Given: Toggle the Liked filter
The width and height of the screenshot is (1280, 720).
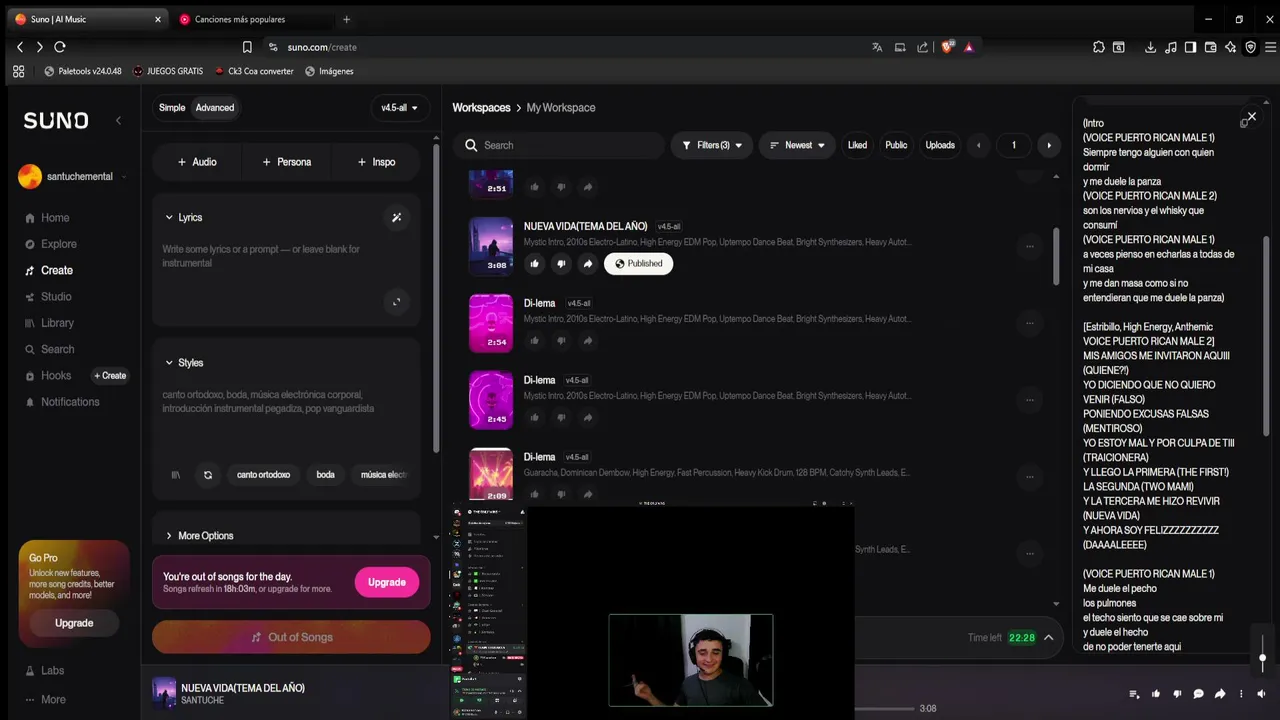Looking at the screenshot, I should click(x=858, y=145).
